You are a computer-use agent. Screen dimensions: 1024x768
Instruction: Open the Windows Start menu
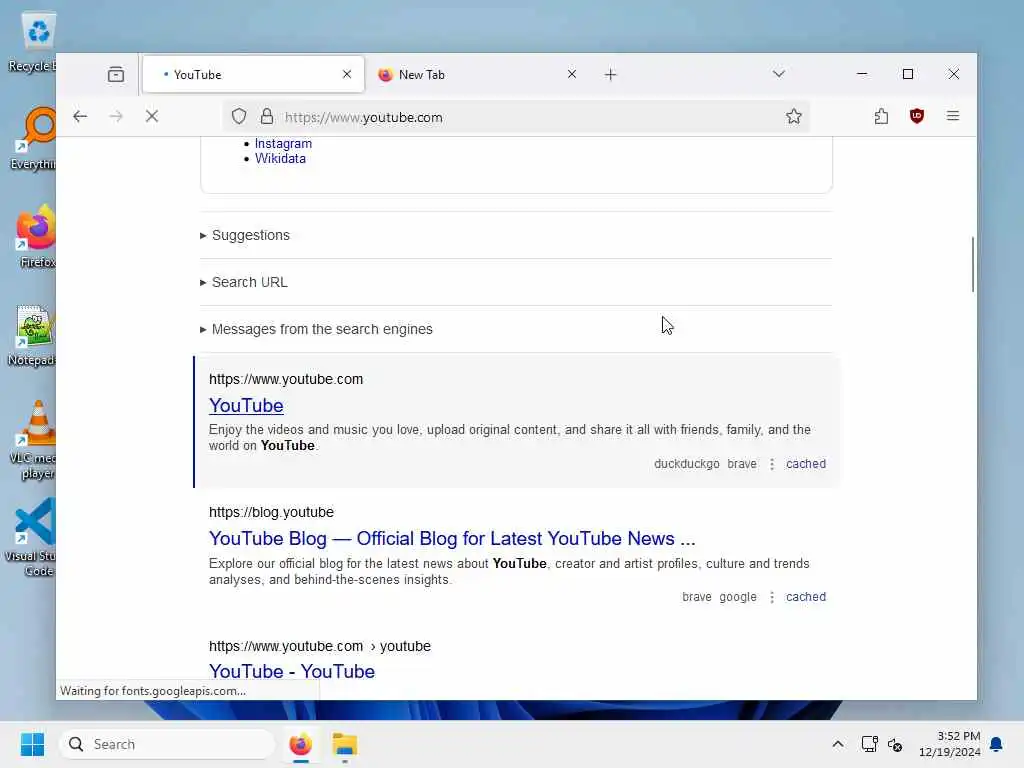32,744
